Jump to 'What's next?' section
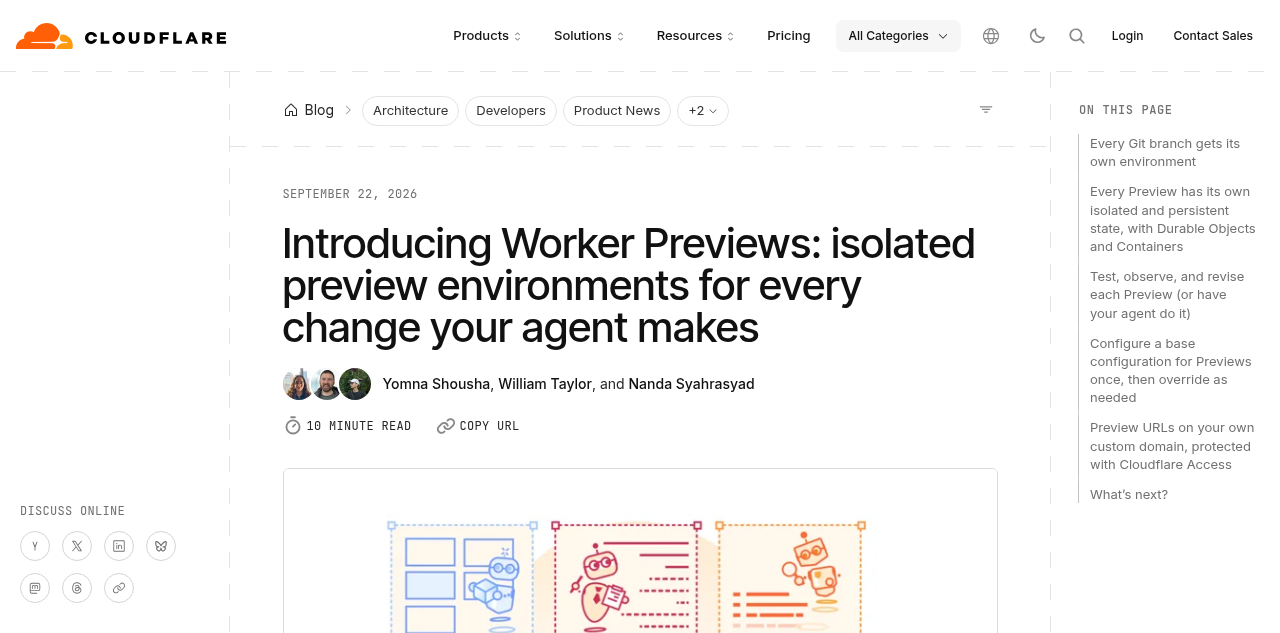 pyautogui.click(x=1129, y=495)
